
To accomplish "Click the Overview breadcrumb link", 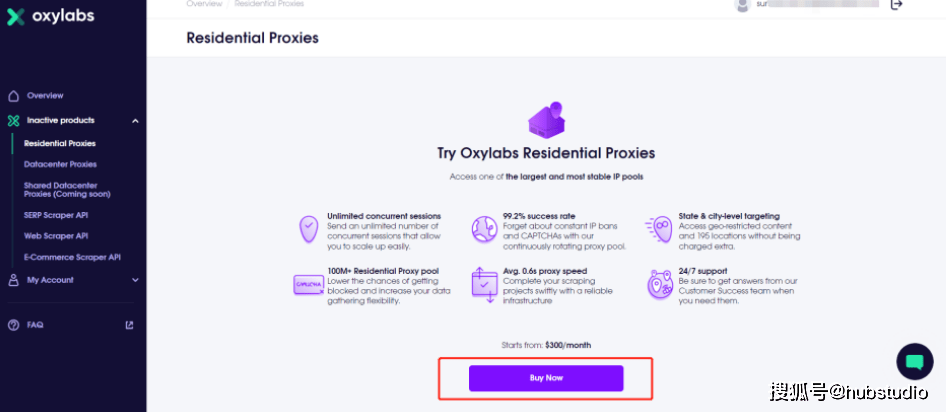I will tap(203, 4).
